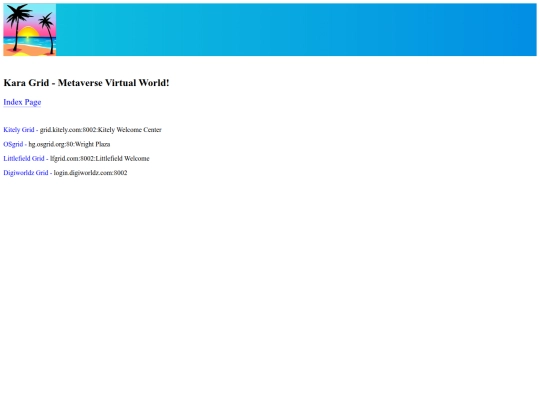Viewport: 540px width, 405px height.
Task: Visit the OSgrid link
Action: coord(13,144)
